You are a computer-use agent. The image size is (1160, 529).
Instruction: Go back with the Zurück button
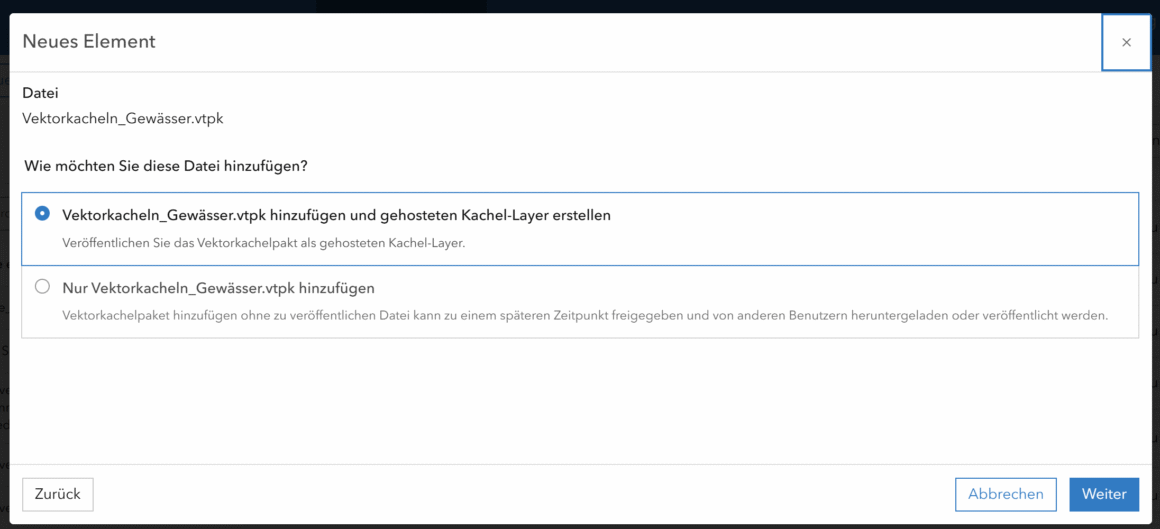[58, 494]
